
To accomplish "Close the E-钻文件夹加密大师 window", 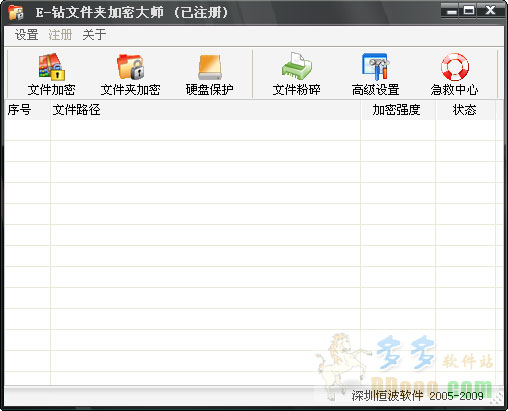I will click(x=491, y=11).
